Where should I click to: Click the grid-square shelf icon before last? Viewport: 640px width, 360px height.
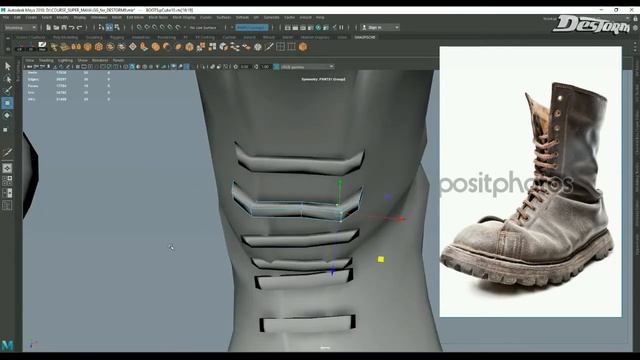pyautogui.click(x=291, y=47)
